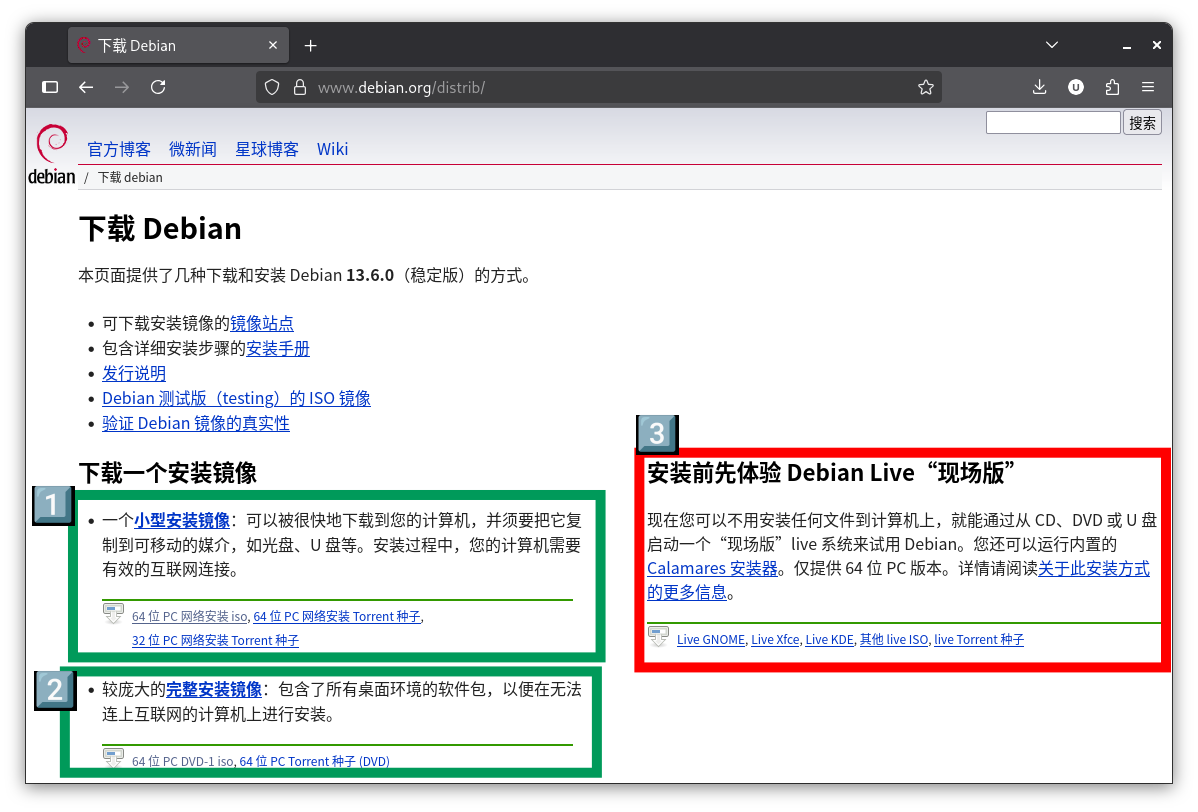Open the 镜像站点 link

(262, 323)
